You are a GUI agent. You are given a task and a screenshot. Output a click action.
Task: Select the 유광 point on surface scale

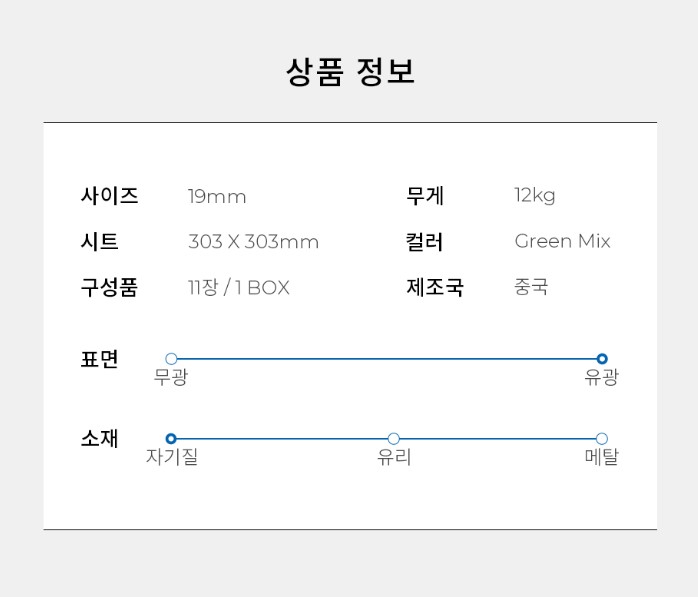click(602, 359)
